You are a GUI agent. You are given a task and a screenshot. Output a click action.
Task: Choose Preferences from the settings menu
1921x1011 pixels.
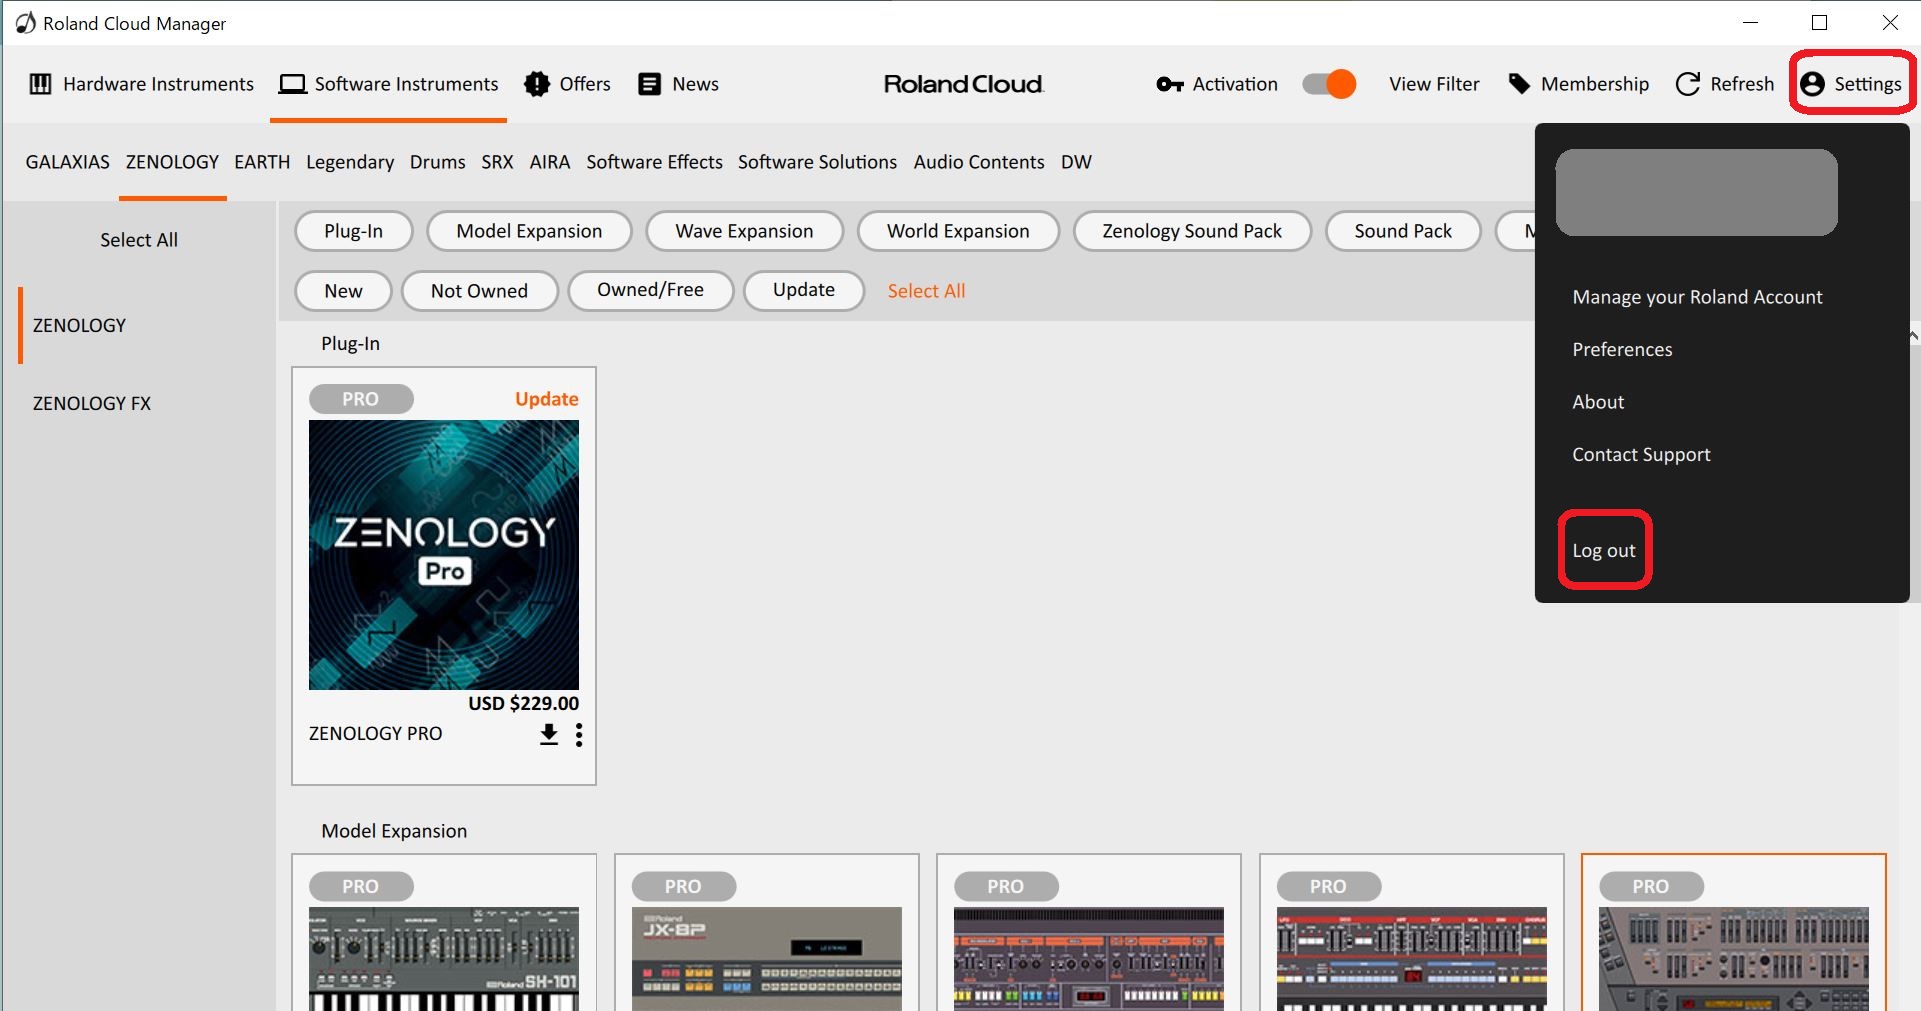(x=1622, y=349)
